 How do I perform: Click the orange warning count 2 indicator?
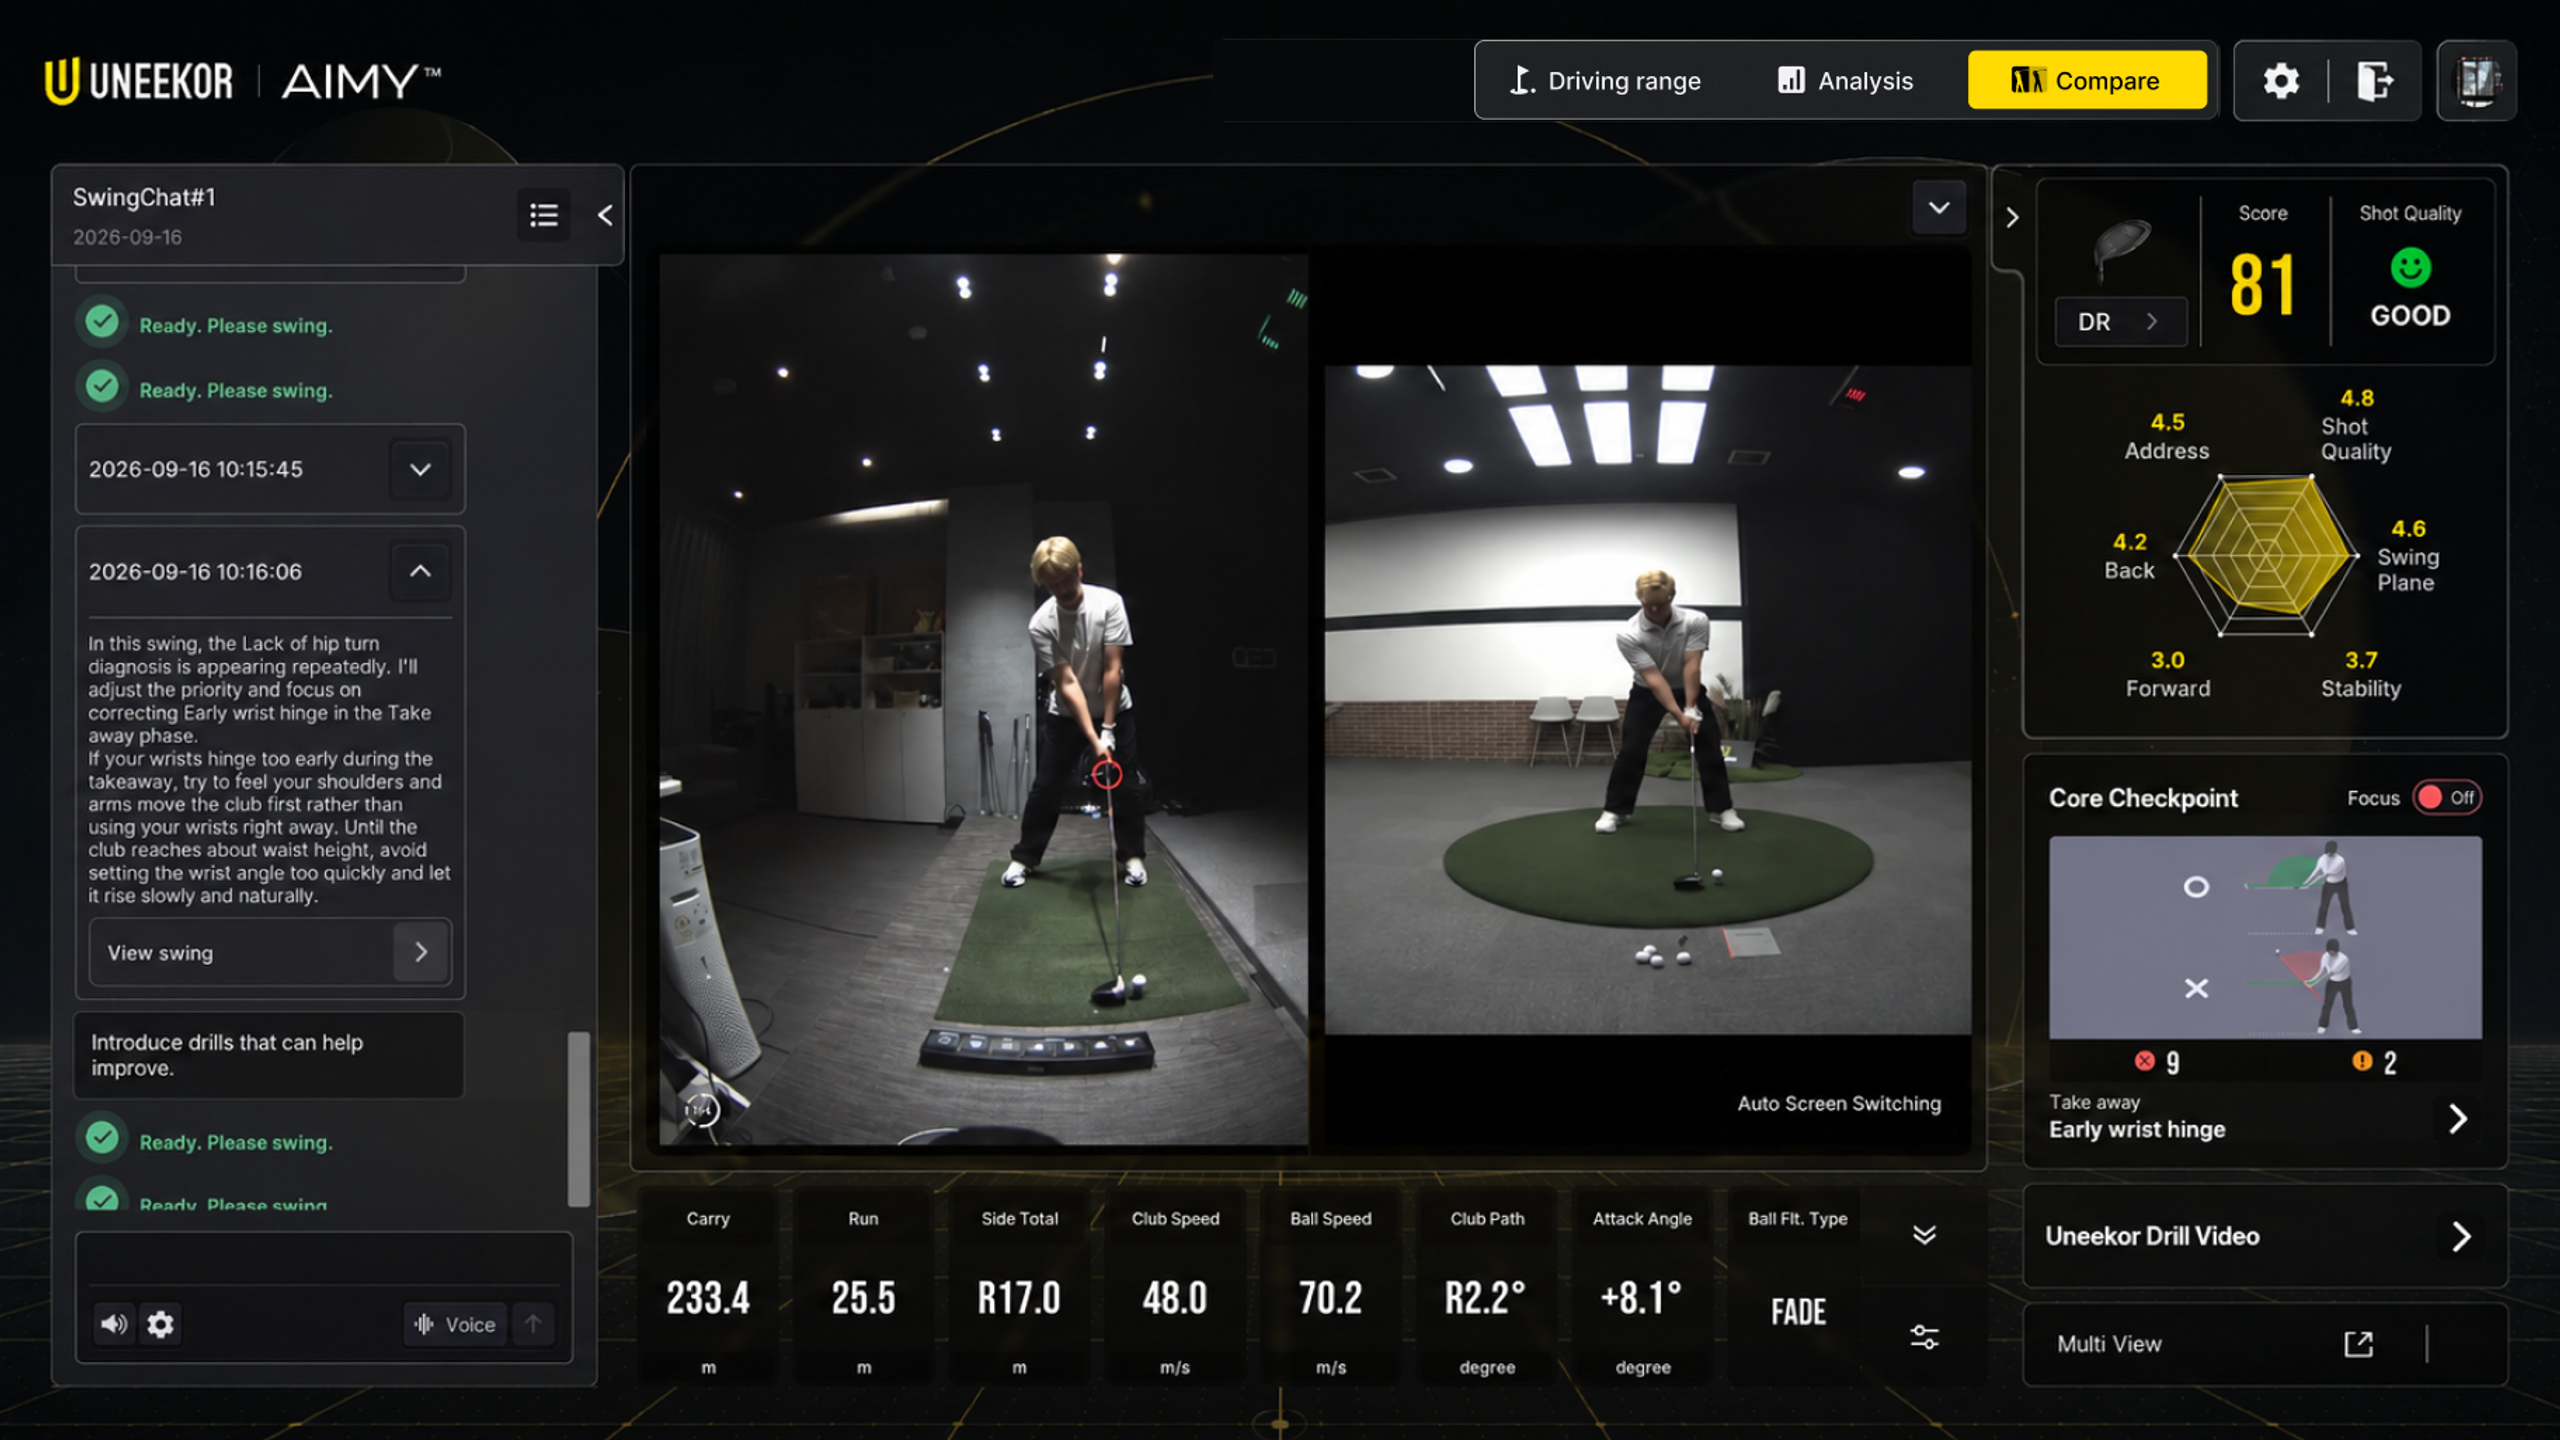tap(2375, 1062)
